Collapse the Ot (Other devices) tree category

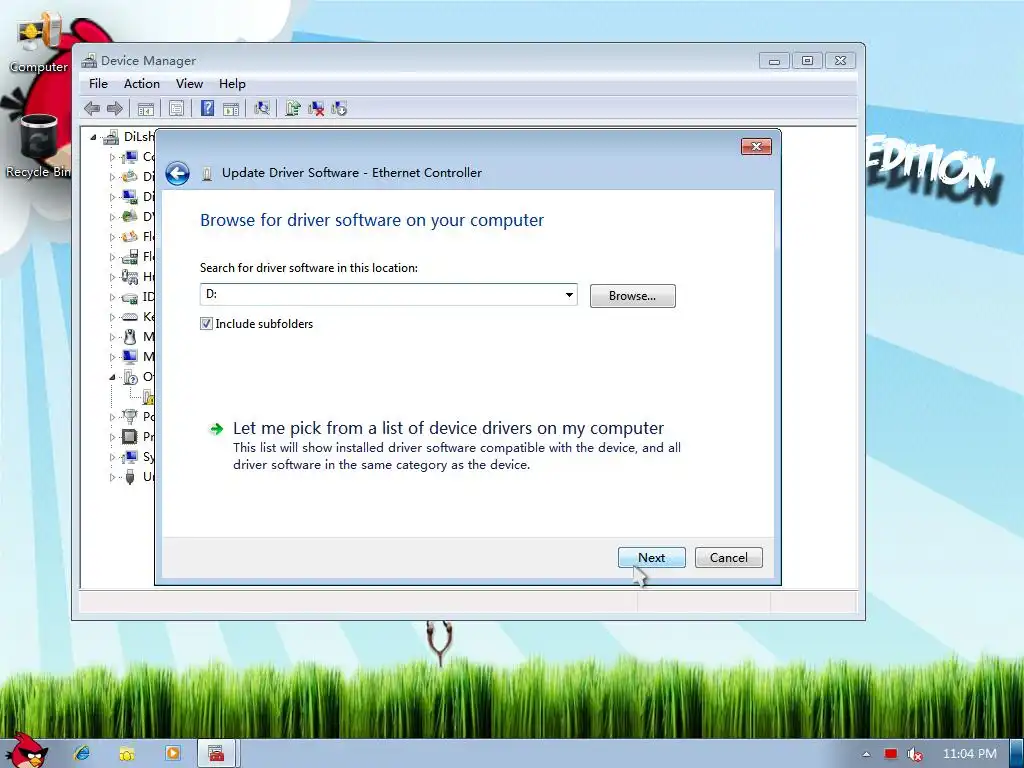point(112,377)
